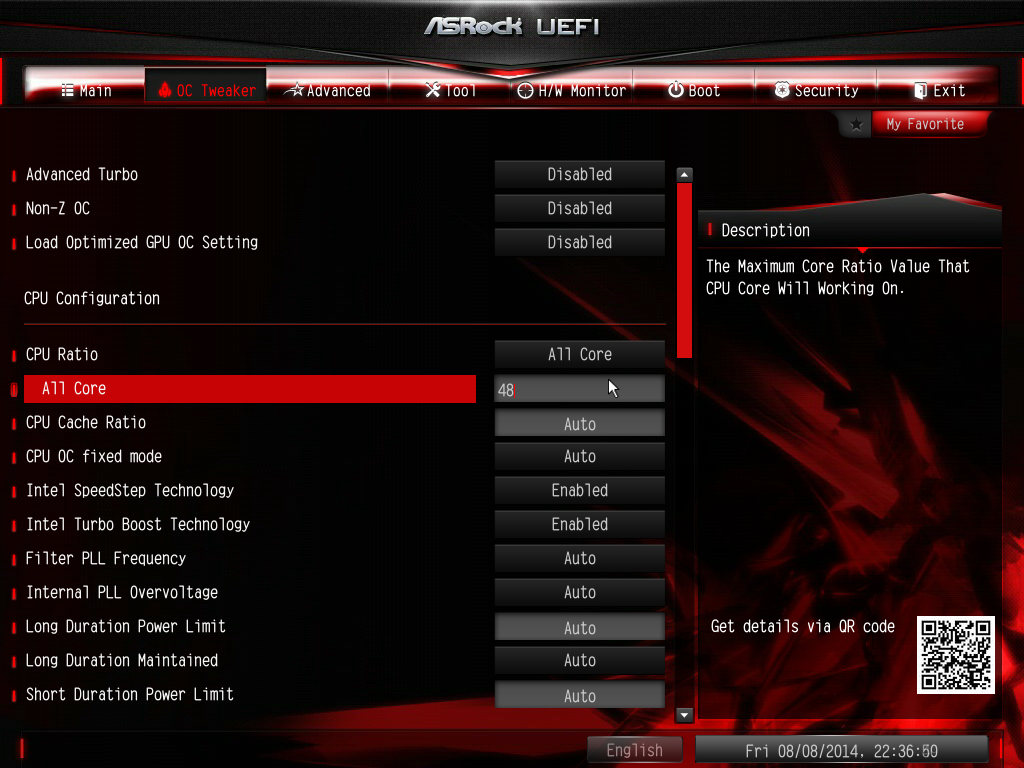Open the My Favorite button
This screenshot has height=768, width=1024.
[925, 124]
